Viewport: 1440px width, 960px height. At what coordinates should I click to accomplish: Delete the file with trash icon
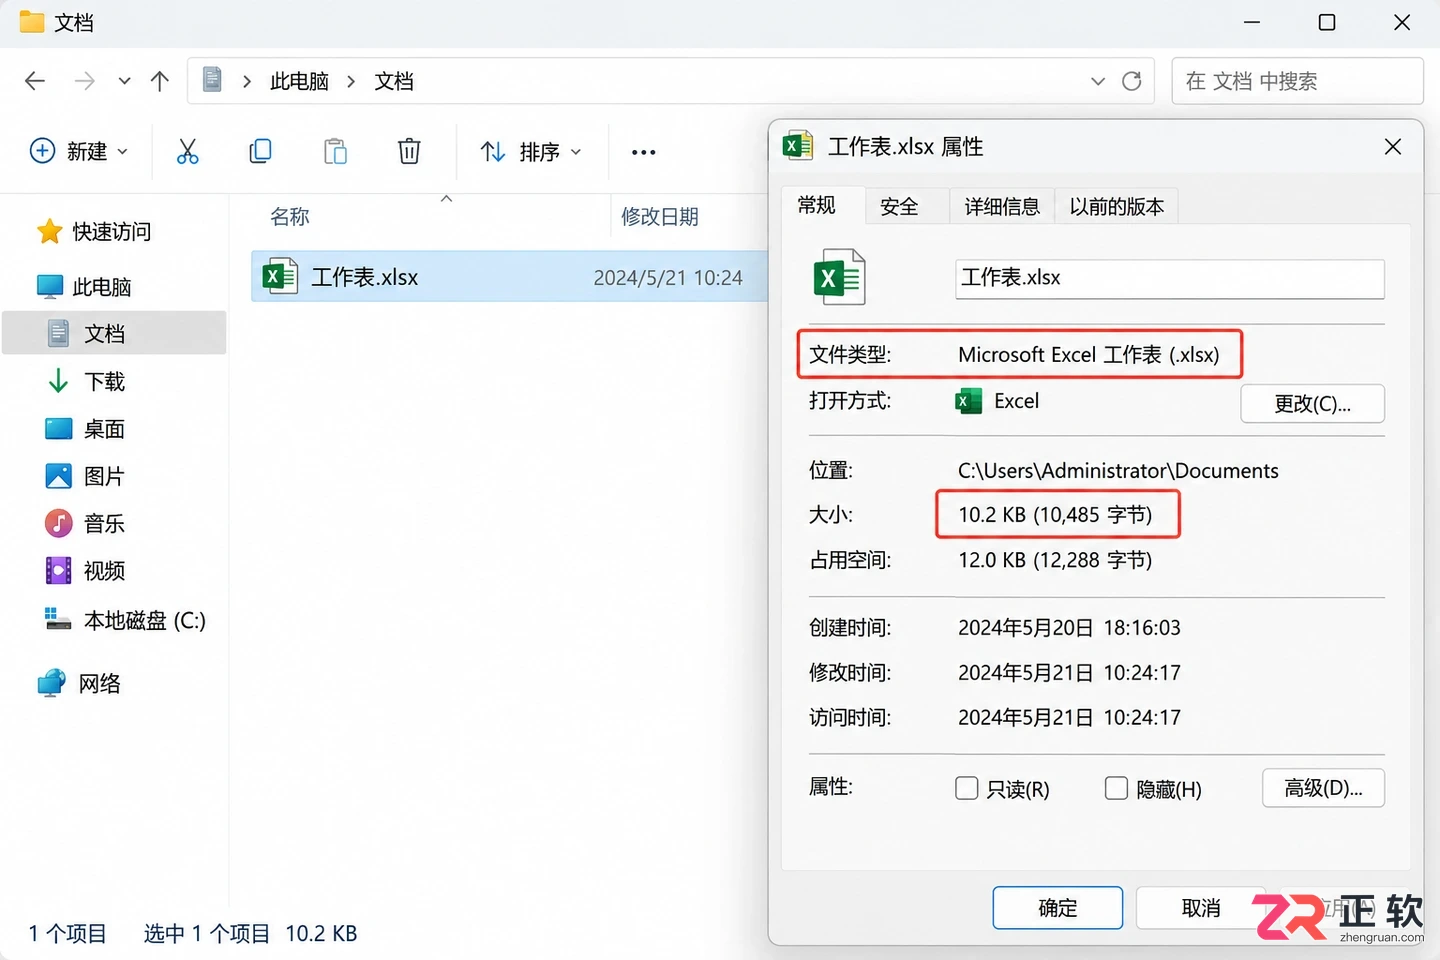click(409, 151)
